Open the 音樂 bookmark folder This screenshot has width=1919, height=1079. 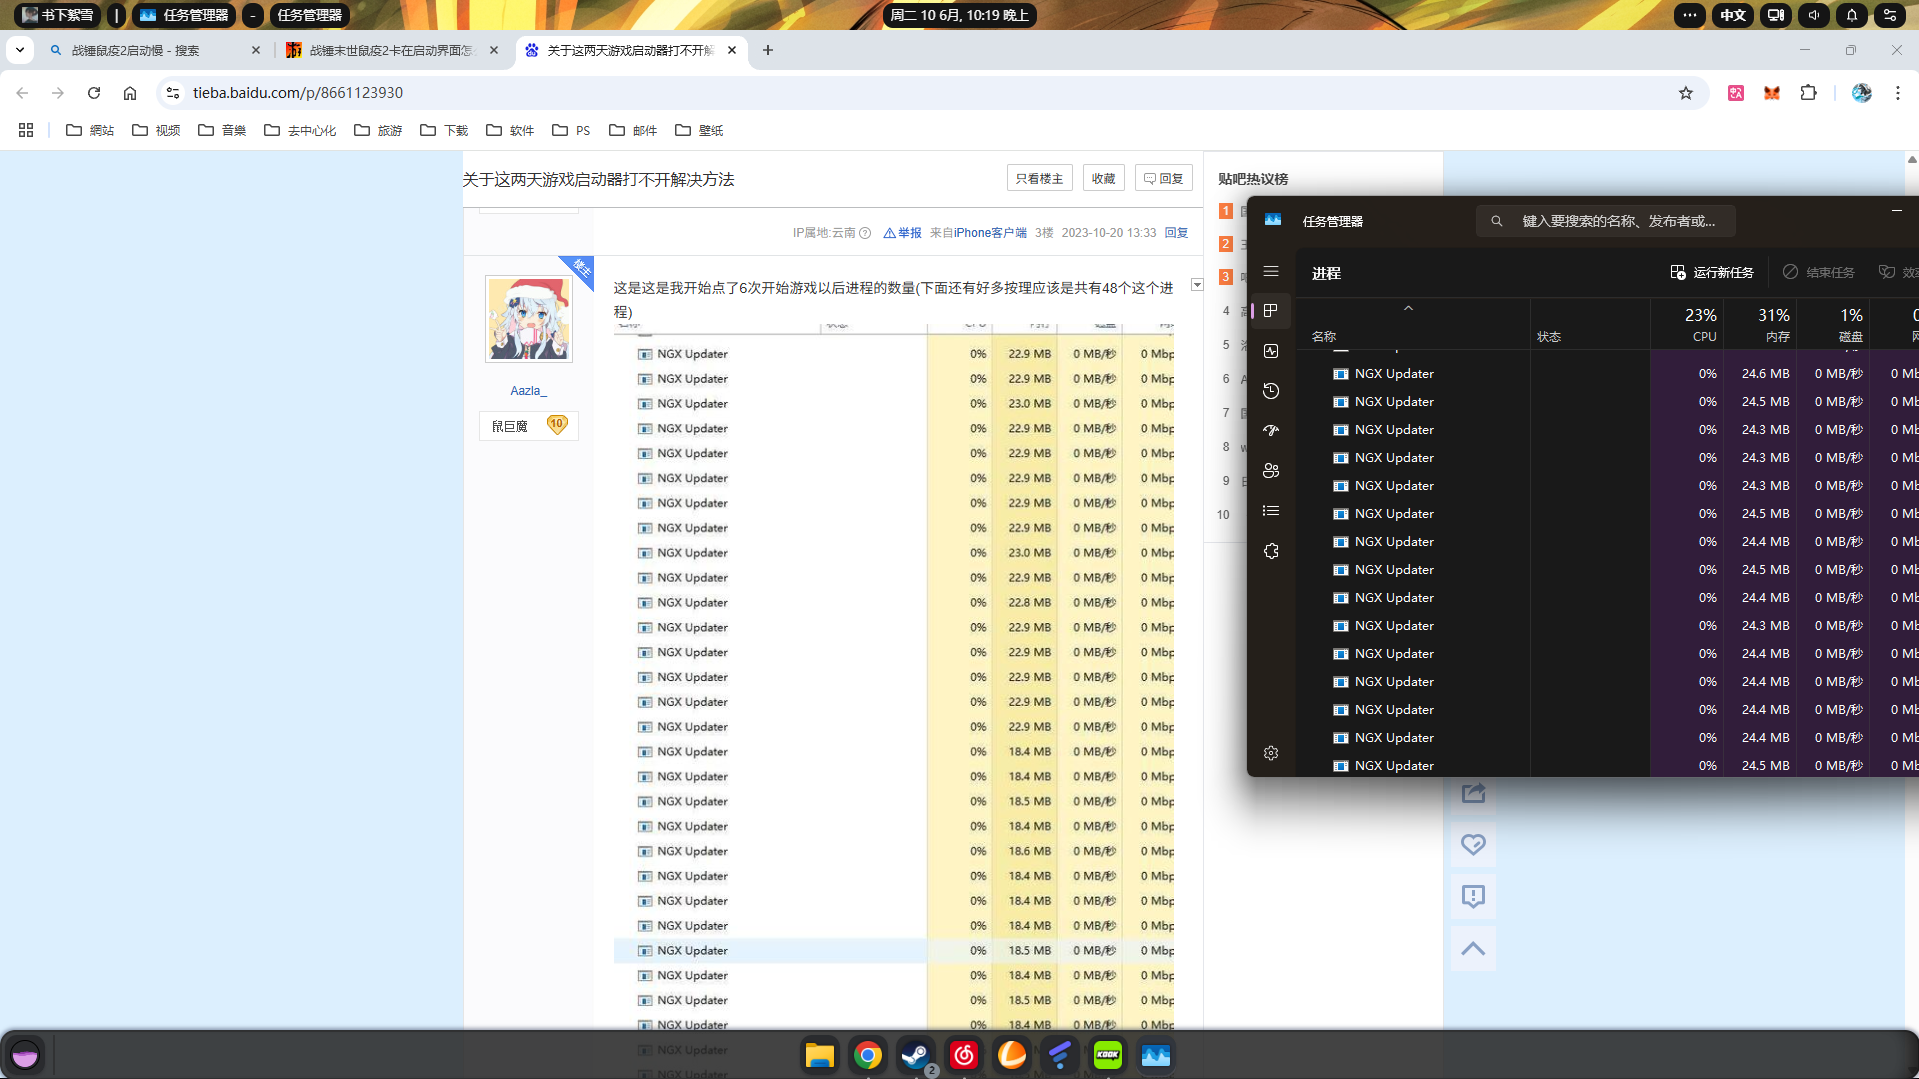(x=222, y=130)
